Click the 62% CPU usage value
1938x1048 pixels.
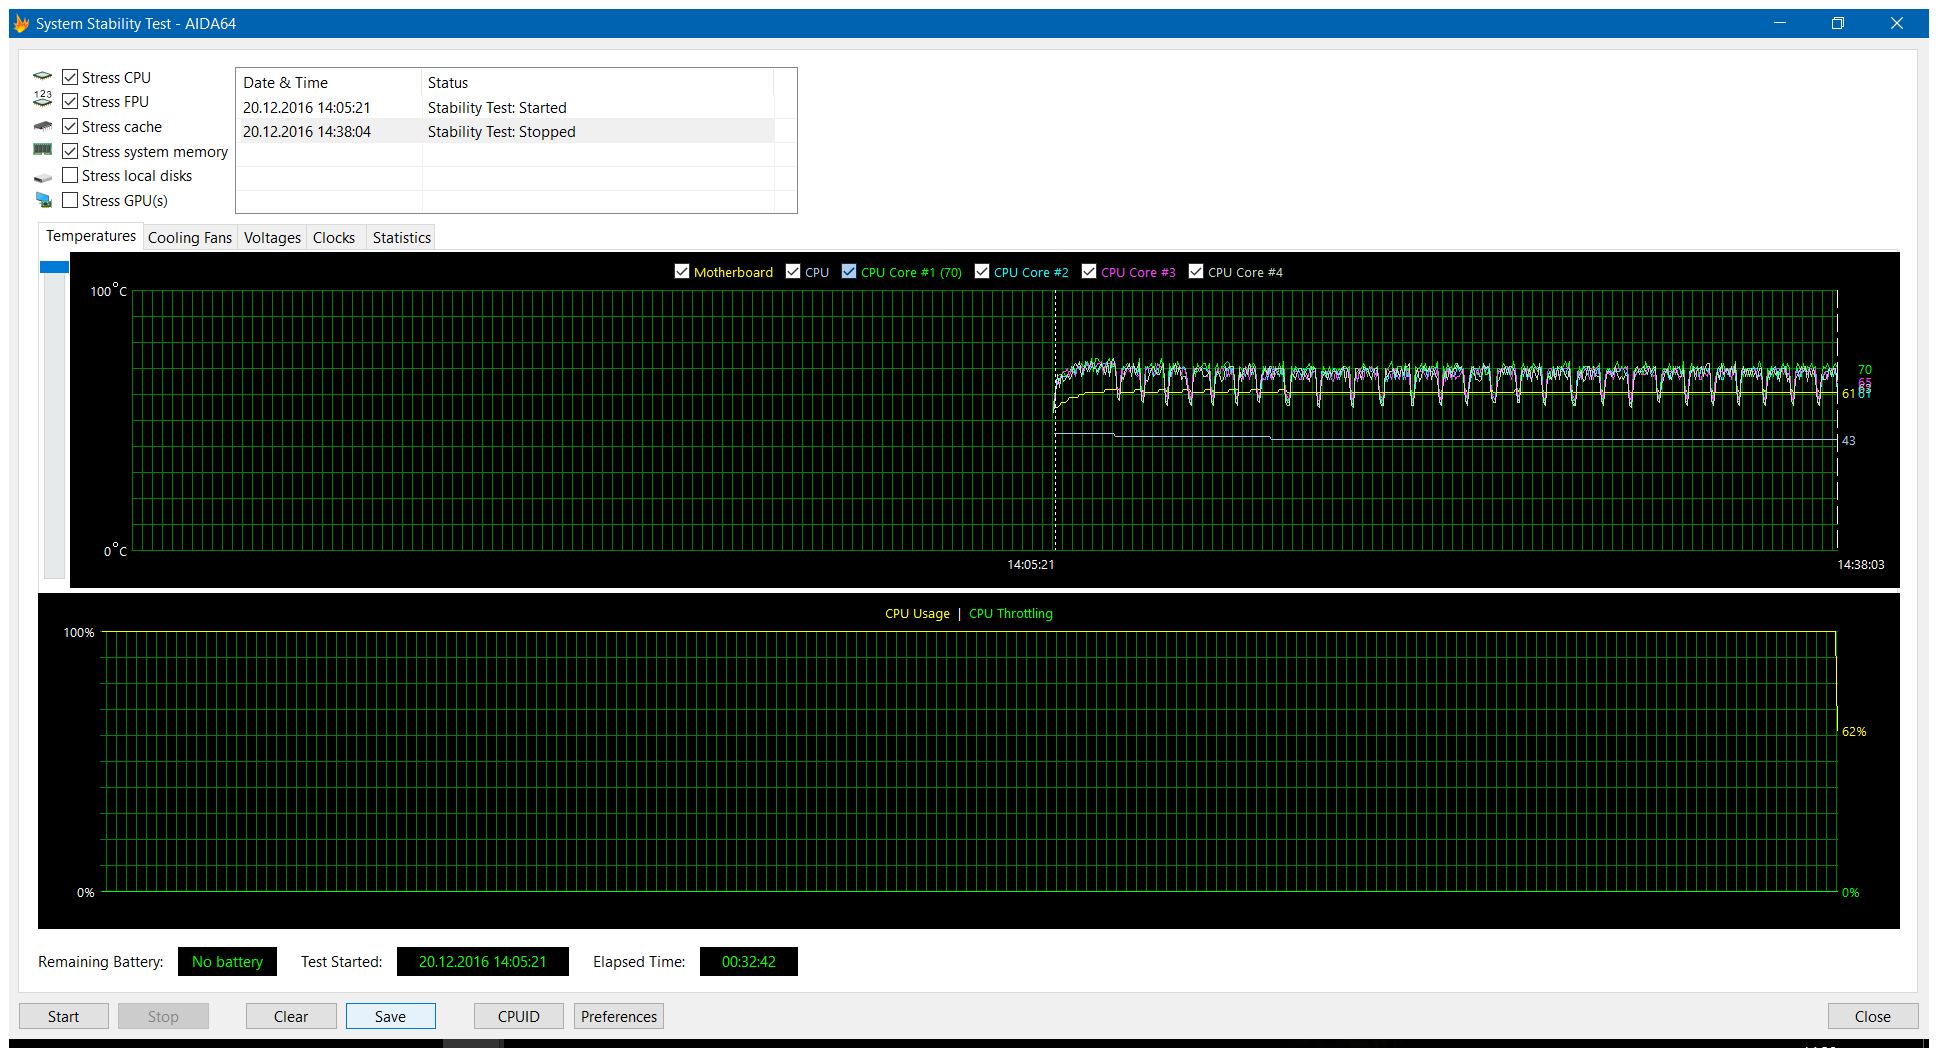1853,731
